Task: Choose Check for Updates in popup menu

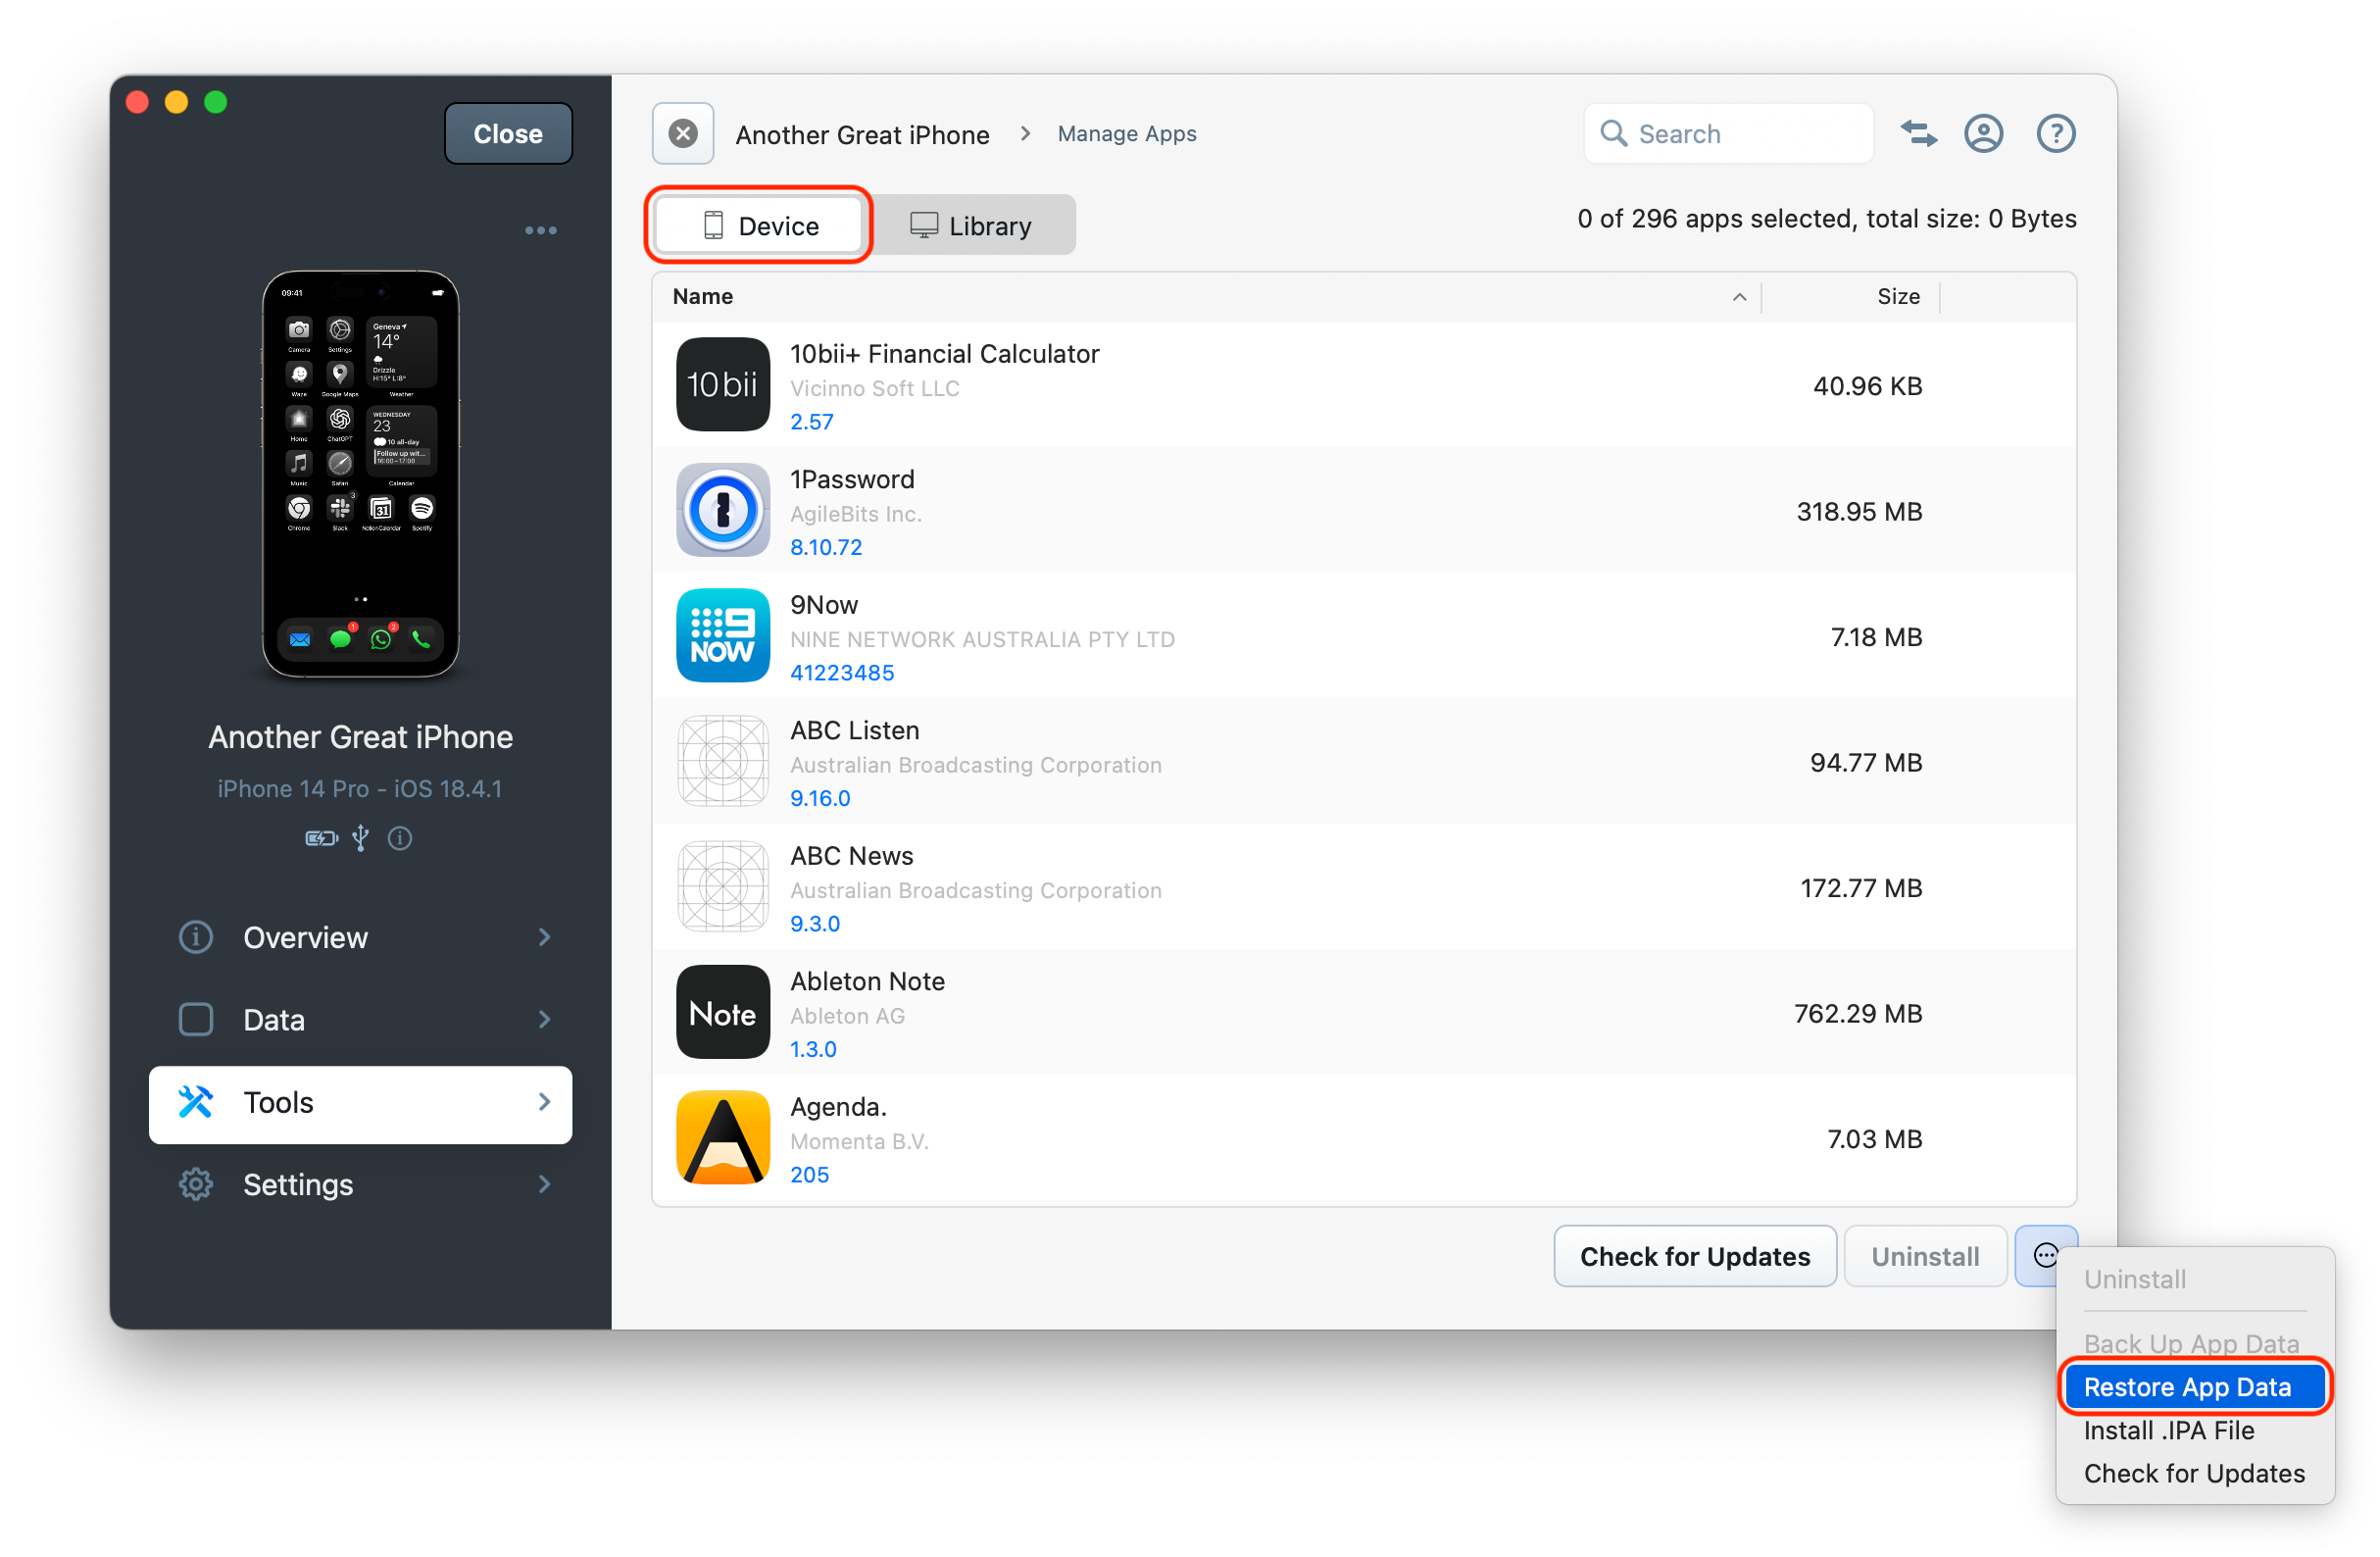Action: pyautogui.click(x=2195, y=1474)
